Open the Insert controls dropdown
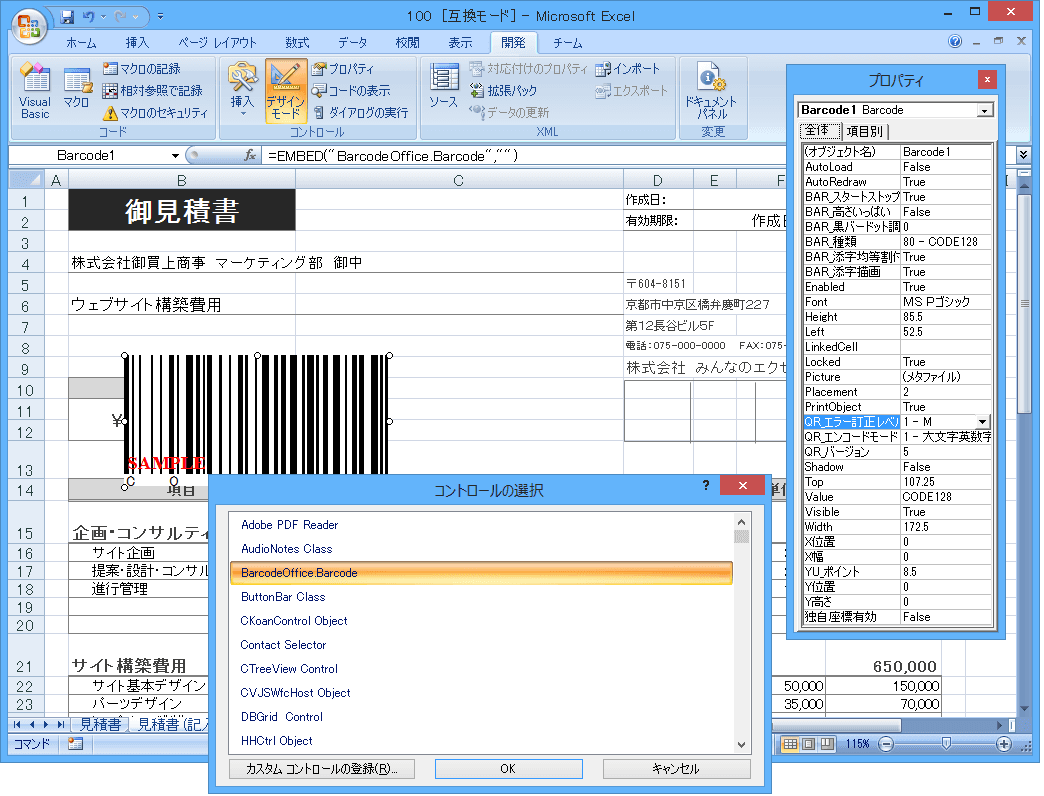Screen dimensions: 1044x796 point(242,91)
